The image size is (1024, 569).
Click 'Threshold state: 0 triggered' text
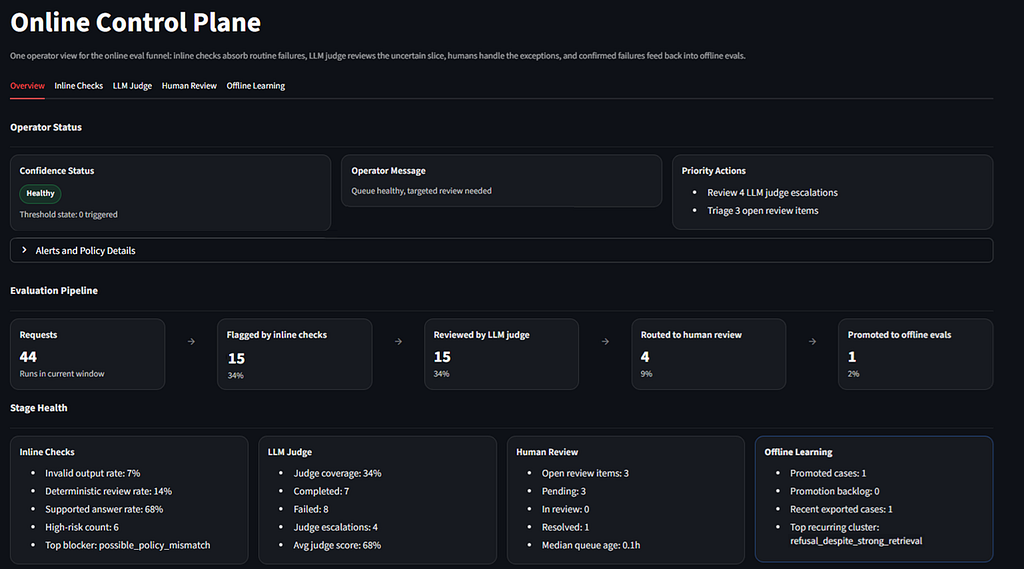point(69,214)
